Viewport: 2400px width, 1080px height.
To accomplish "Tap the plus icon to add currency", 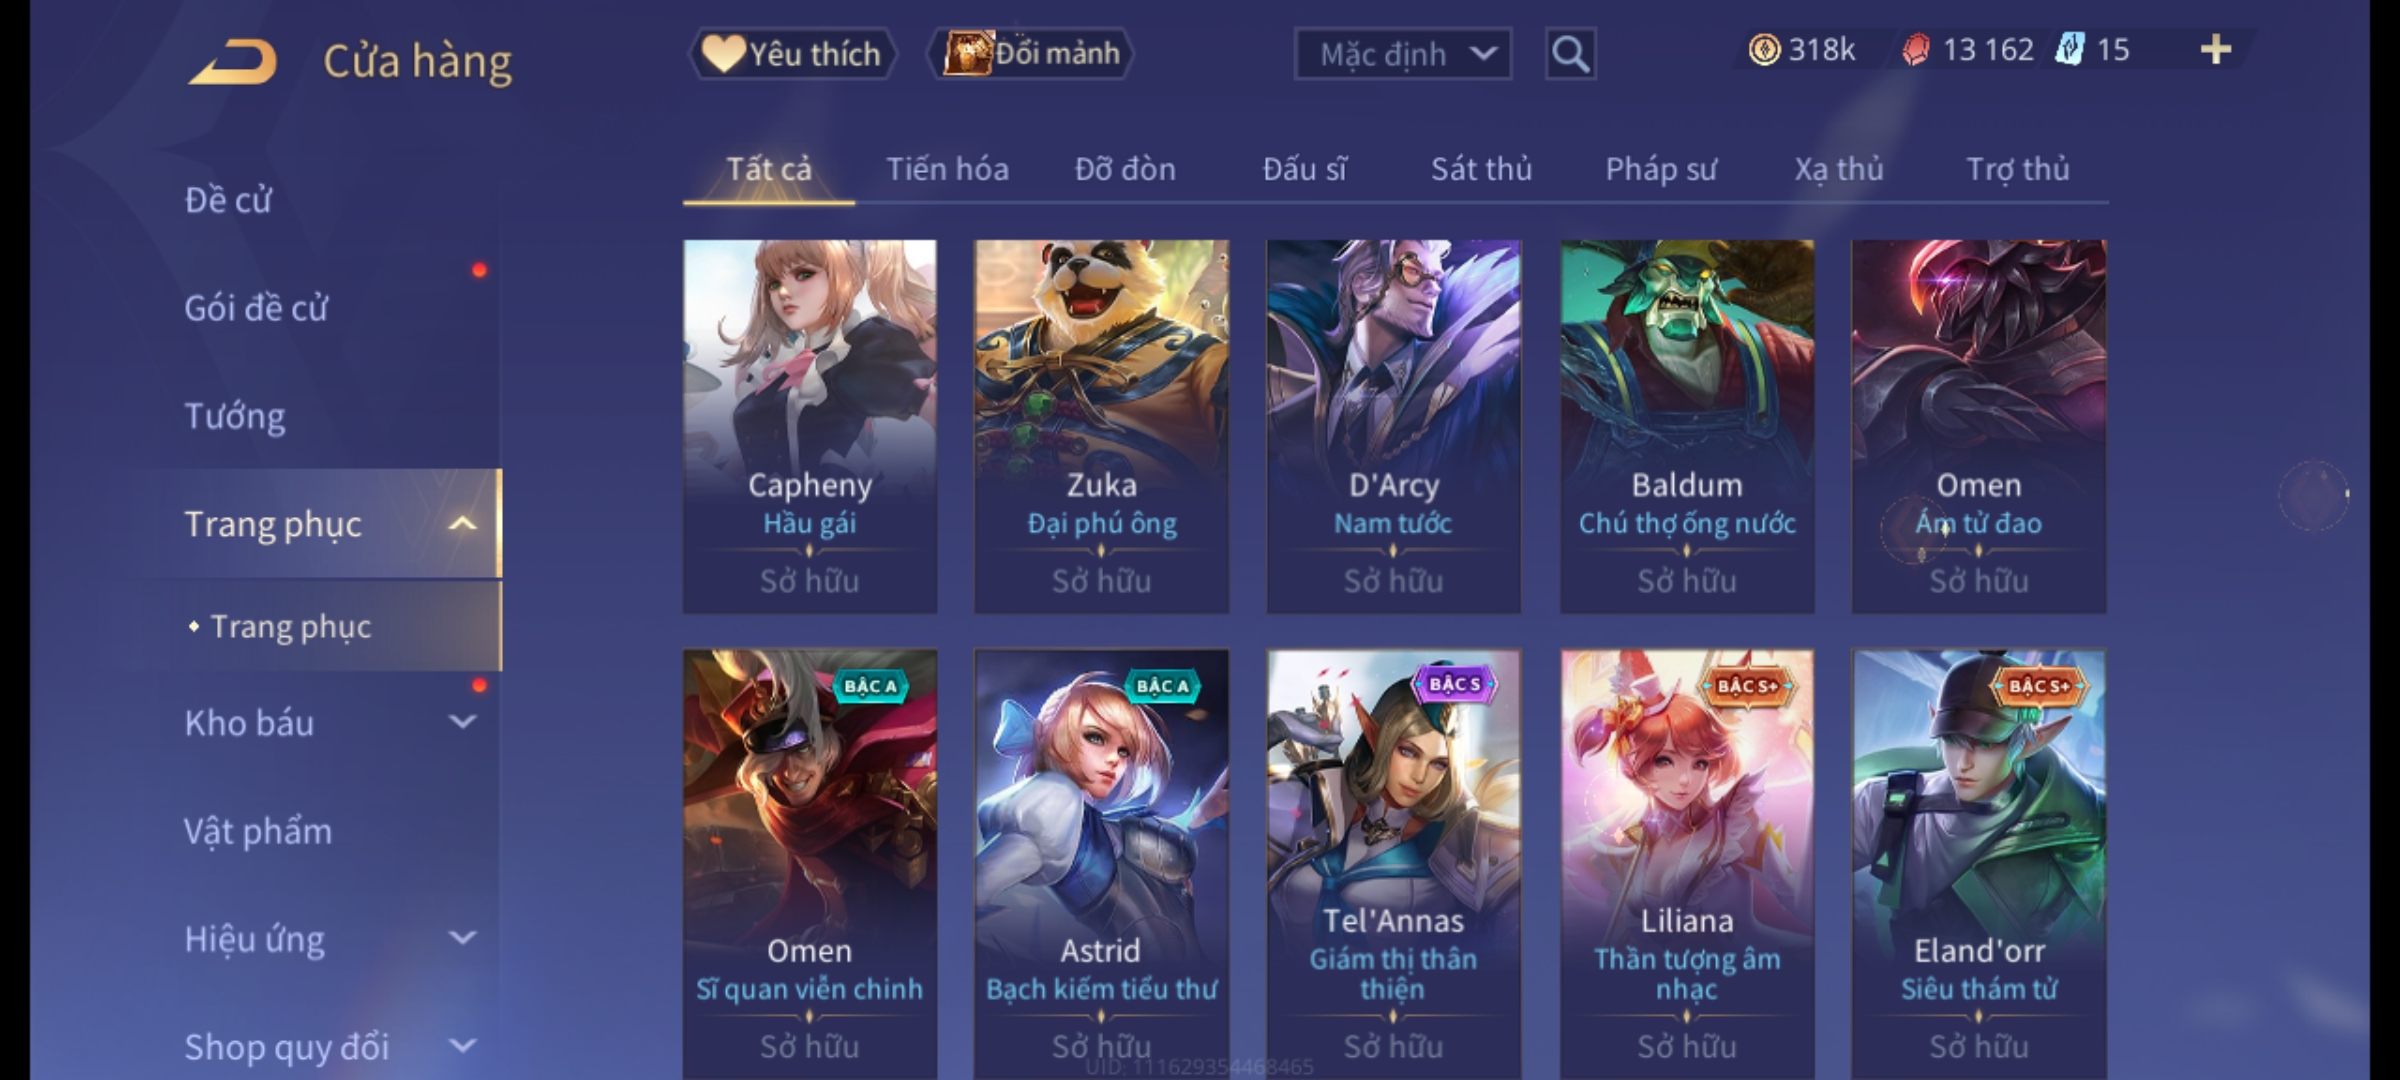I will click(x=2216, y=50).
